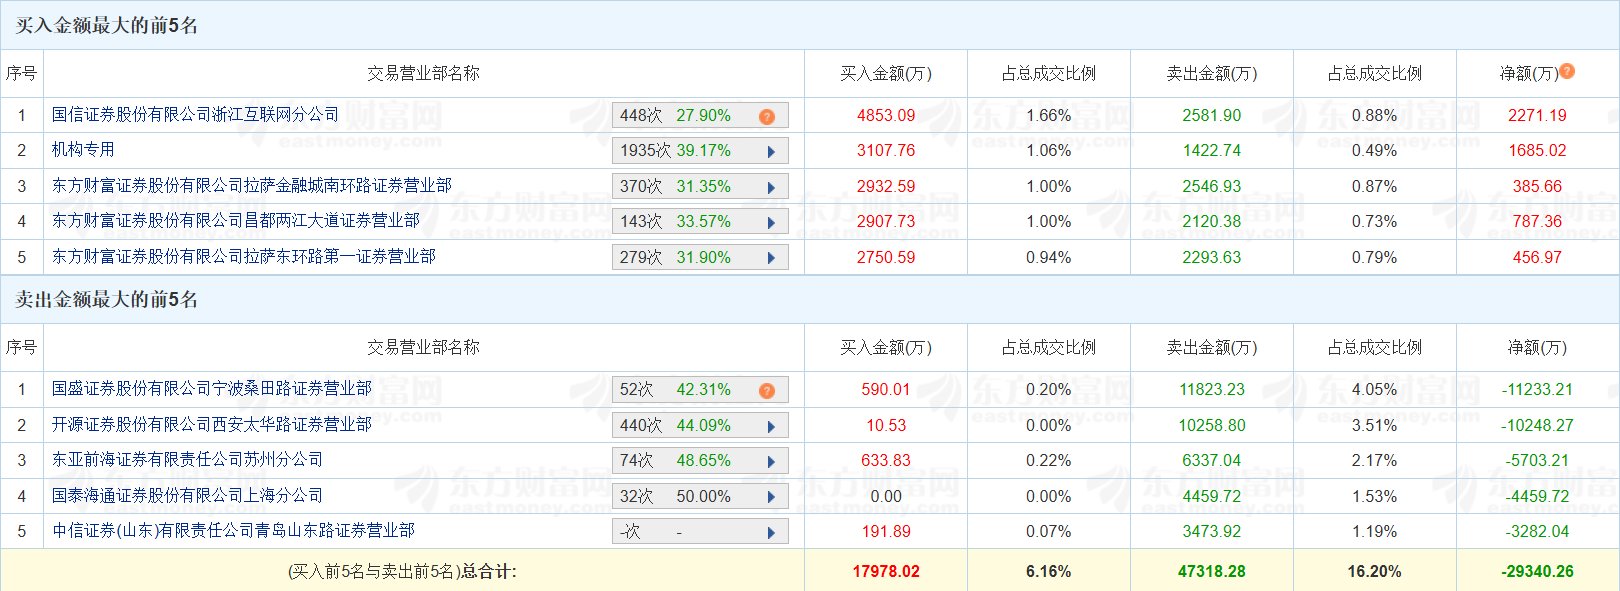1620x591 pixels.
Task: Expand arrow for 昌都两江大道 stats
Action: point(771,223)
